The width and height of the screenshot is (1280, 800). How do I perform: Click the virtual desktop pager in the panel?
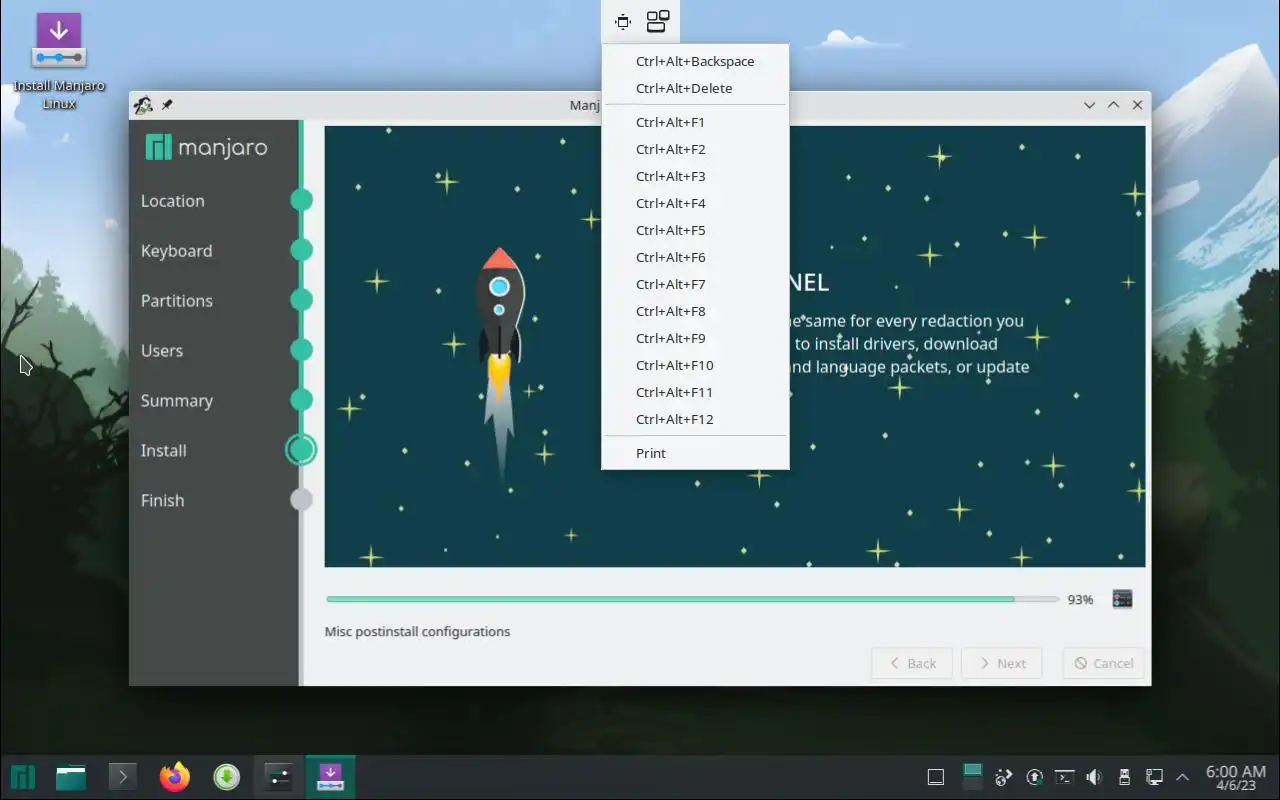(972, 776)
